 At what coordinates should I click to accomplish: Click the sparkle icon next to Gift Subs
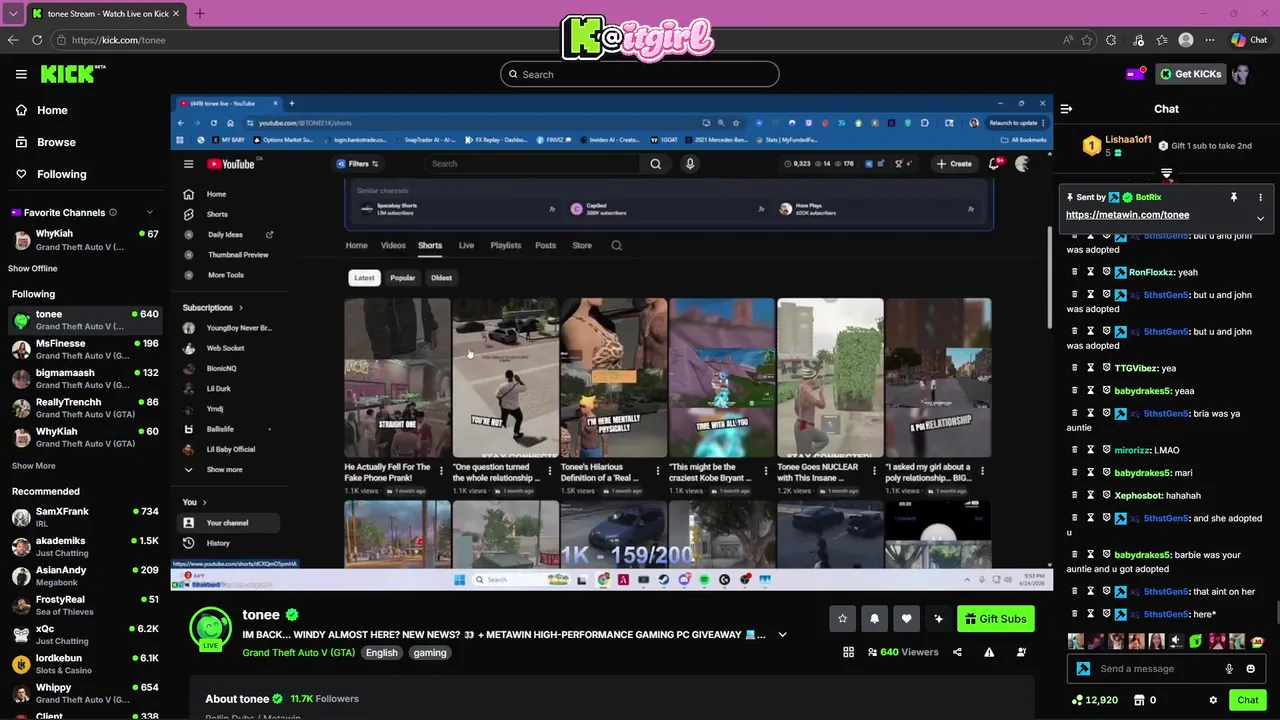pyautogui.click(x=938, y=619)
